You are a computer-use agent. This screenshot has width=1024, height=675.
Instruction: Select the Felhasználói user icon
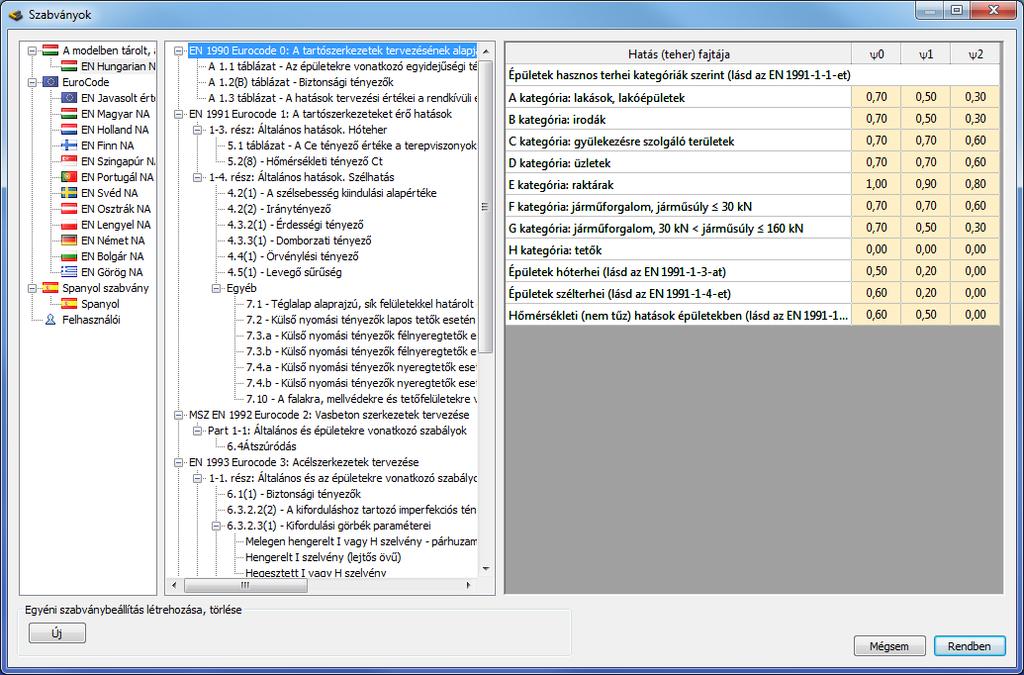(x=50, y=320)
